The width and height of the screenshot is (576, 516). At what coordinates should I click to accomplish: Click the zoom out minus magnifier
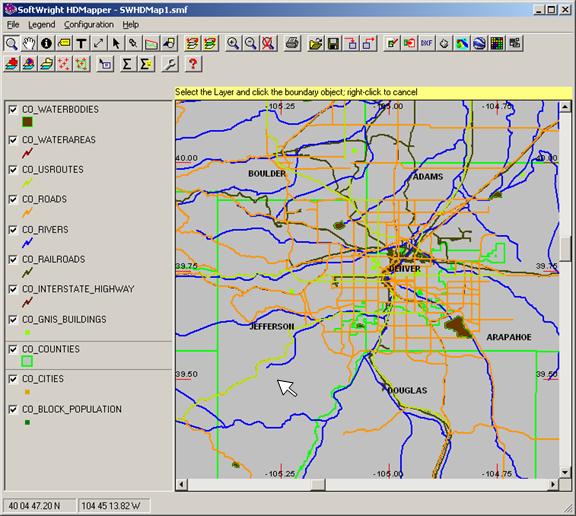click(251, 43)
